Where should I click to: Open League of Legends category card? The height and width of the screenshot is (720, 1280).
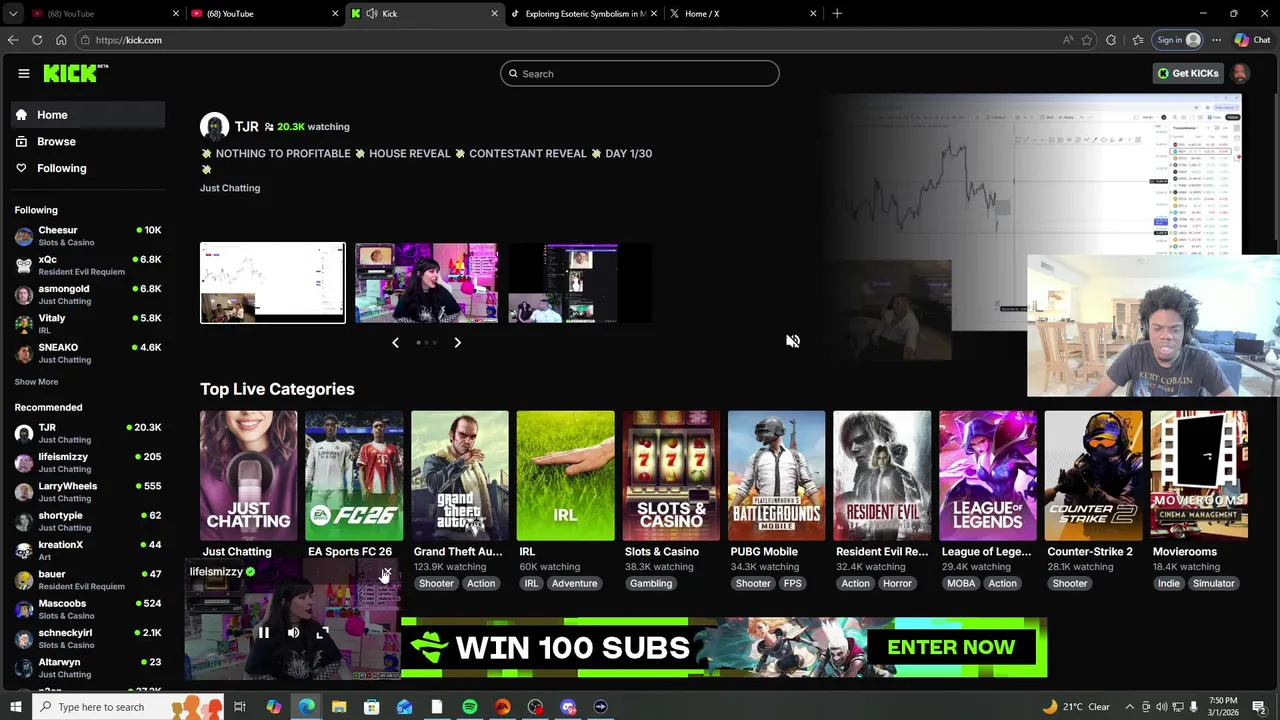point(988,476)
